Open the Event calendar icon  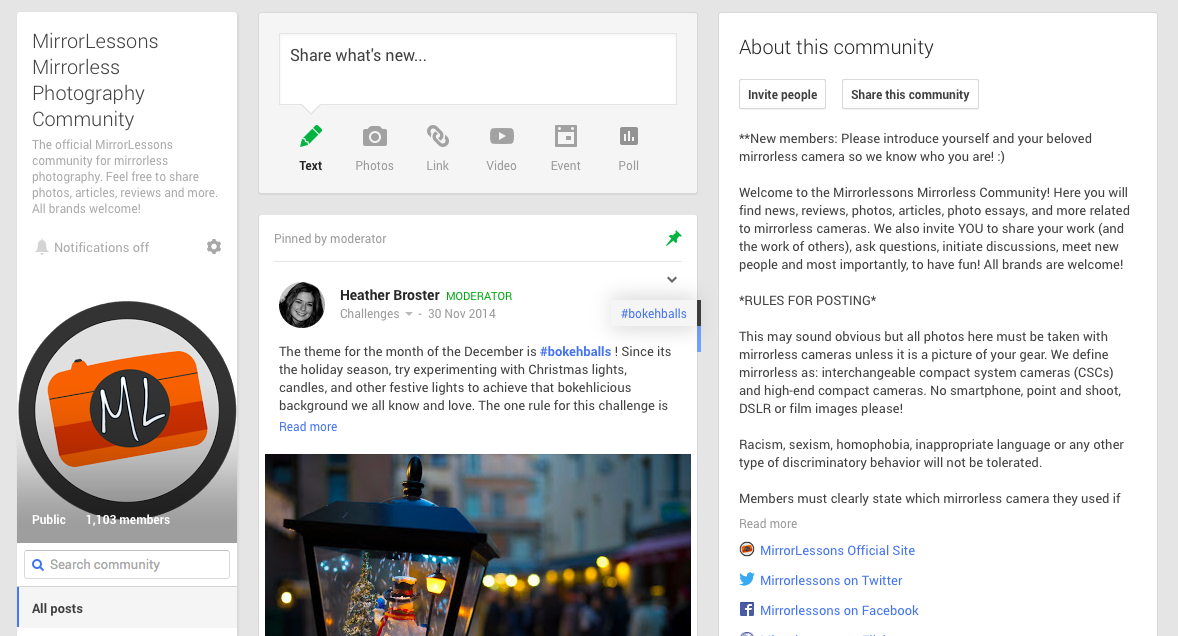(565, 136)
